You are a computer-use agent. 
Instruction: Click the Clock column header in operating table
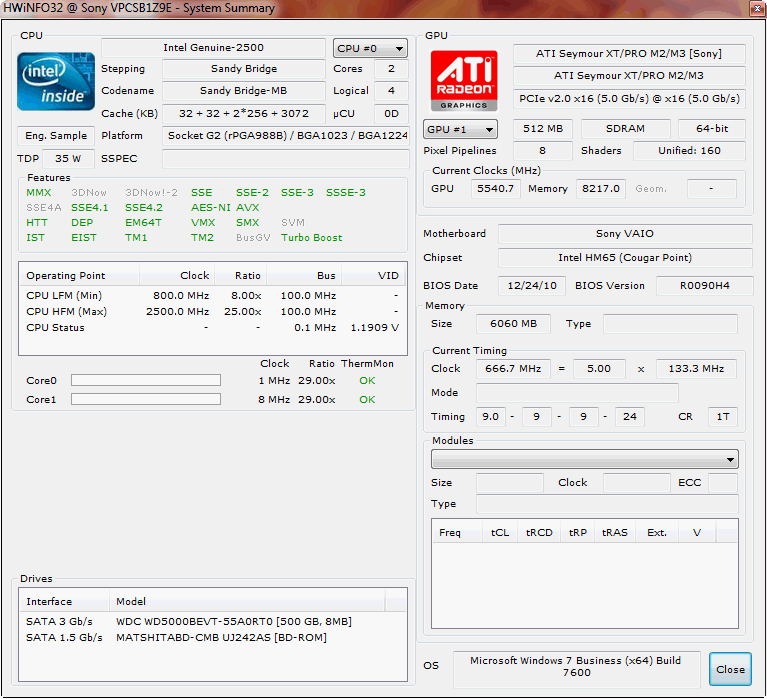(177, 275)
